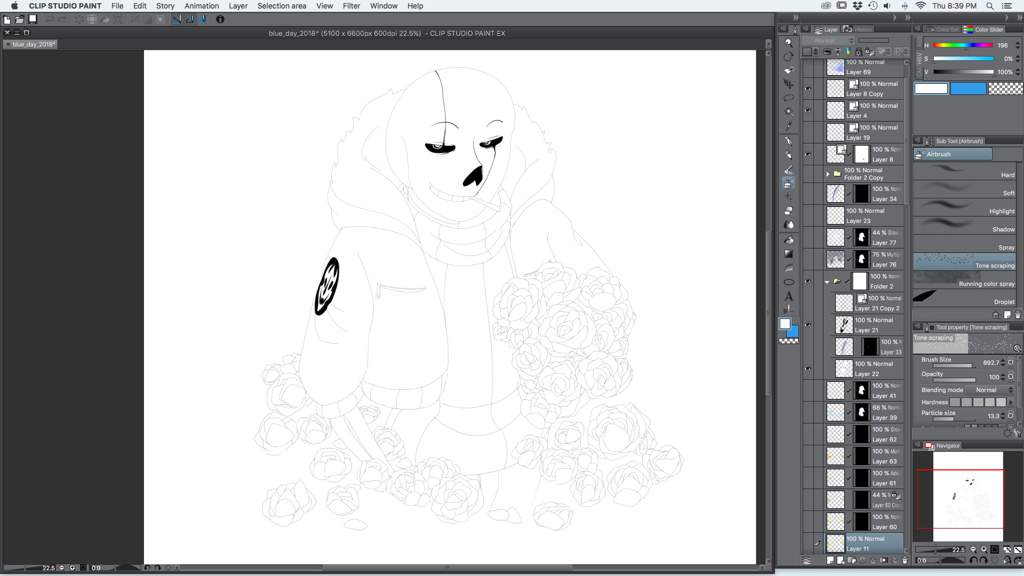Select the Brush tool
The width and height of the screenshot is (1024, 576).
789,170
